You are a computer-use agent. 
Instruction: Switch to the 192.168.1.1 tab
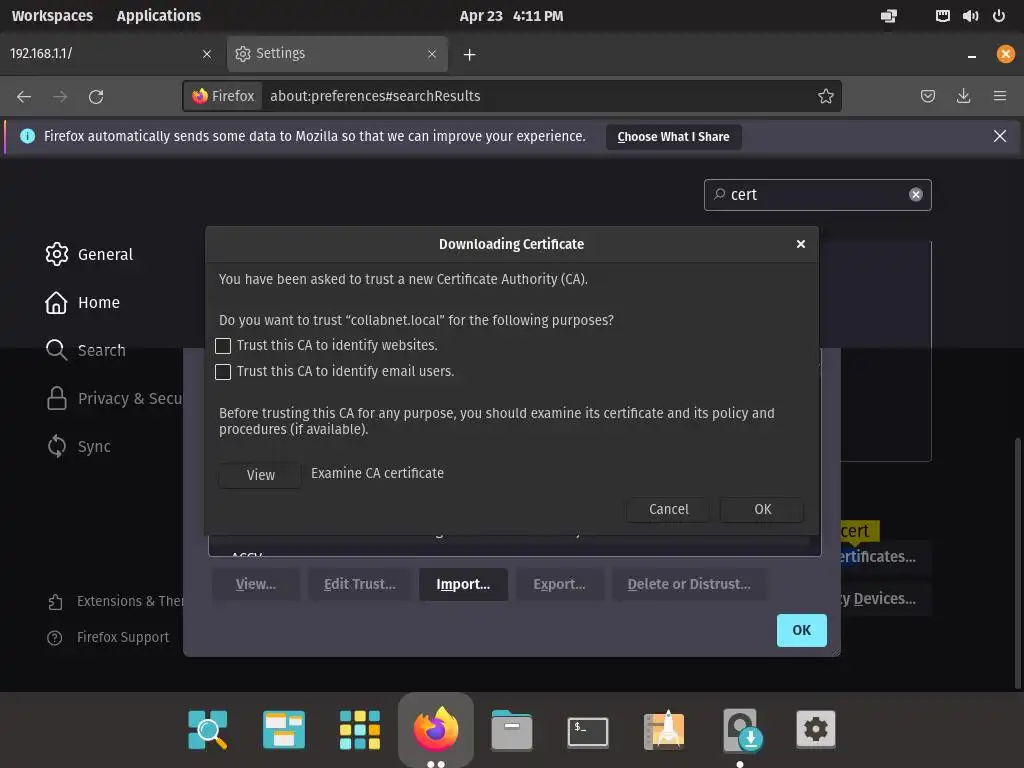pyautogui.click(x=98, y=54)
